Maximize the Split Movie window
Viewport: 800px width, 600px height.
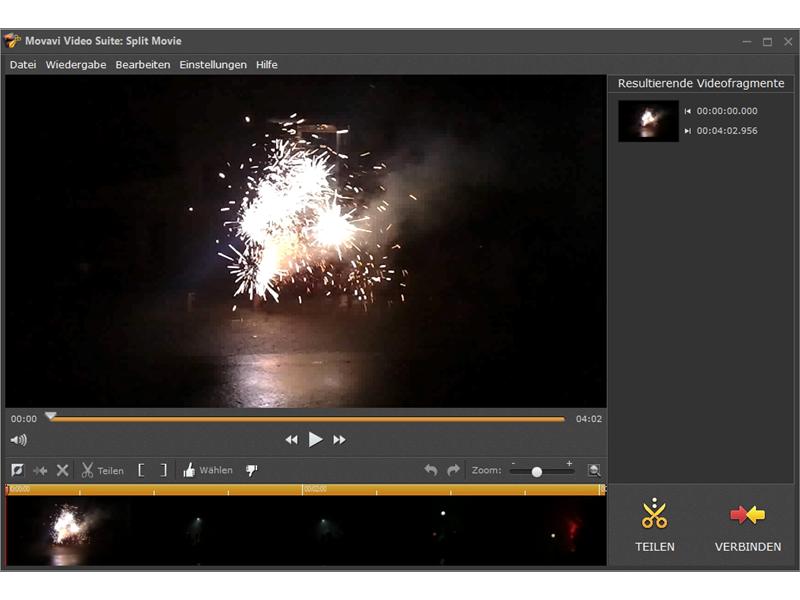click(767, 41)
